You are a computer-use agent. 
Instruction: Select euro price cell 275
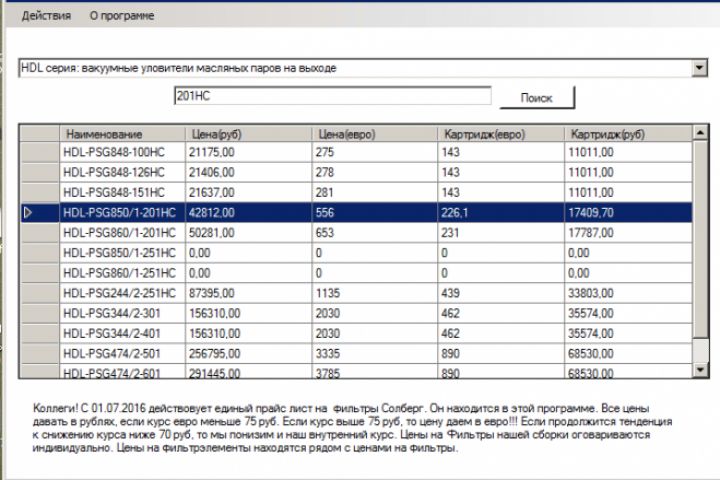click(x=375, y=152)
